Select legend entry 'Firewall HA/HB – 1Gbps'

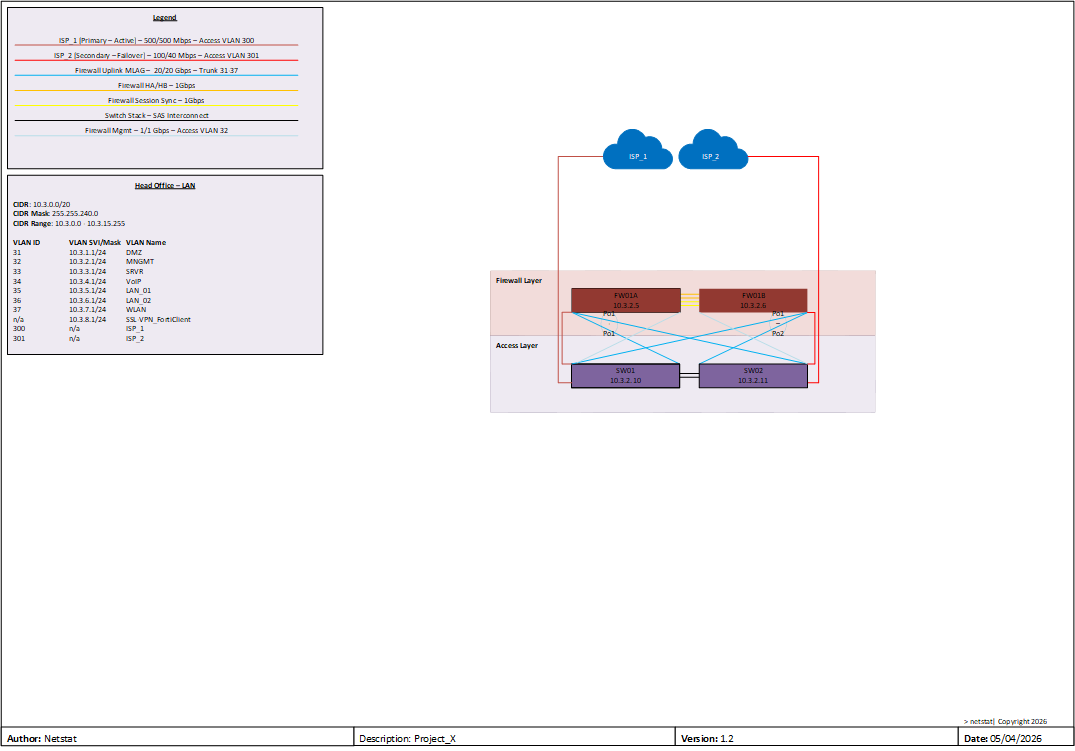pos(156,86)
